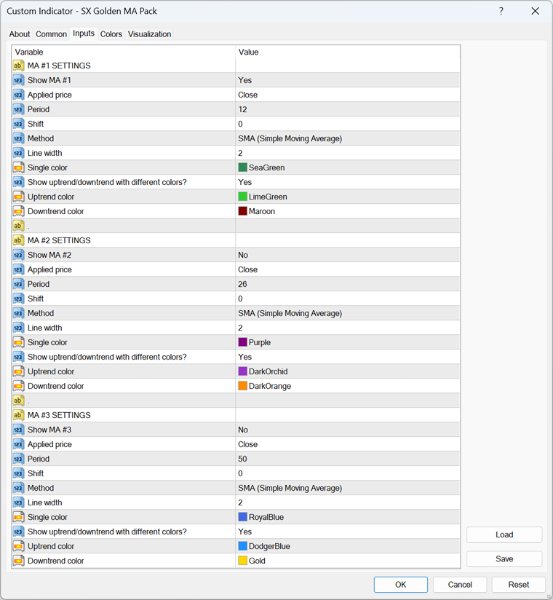
Task: Switch to the Colors tab
Action: tap(111, 34)
